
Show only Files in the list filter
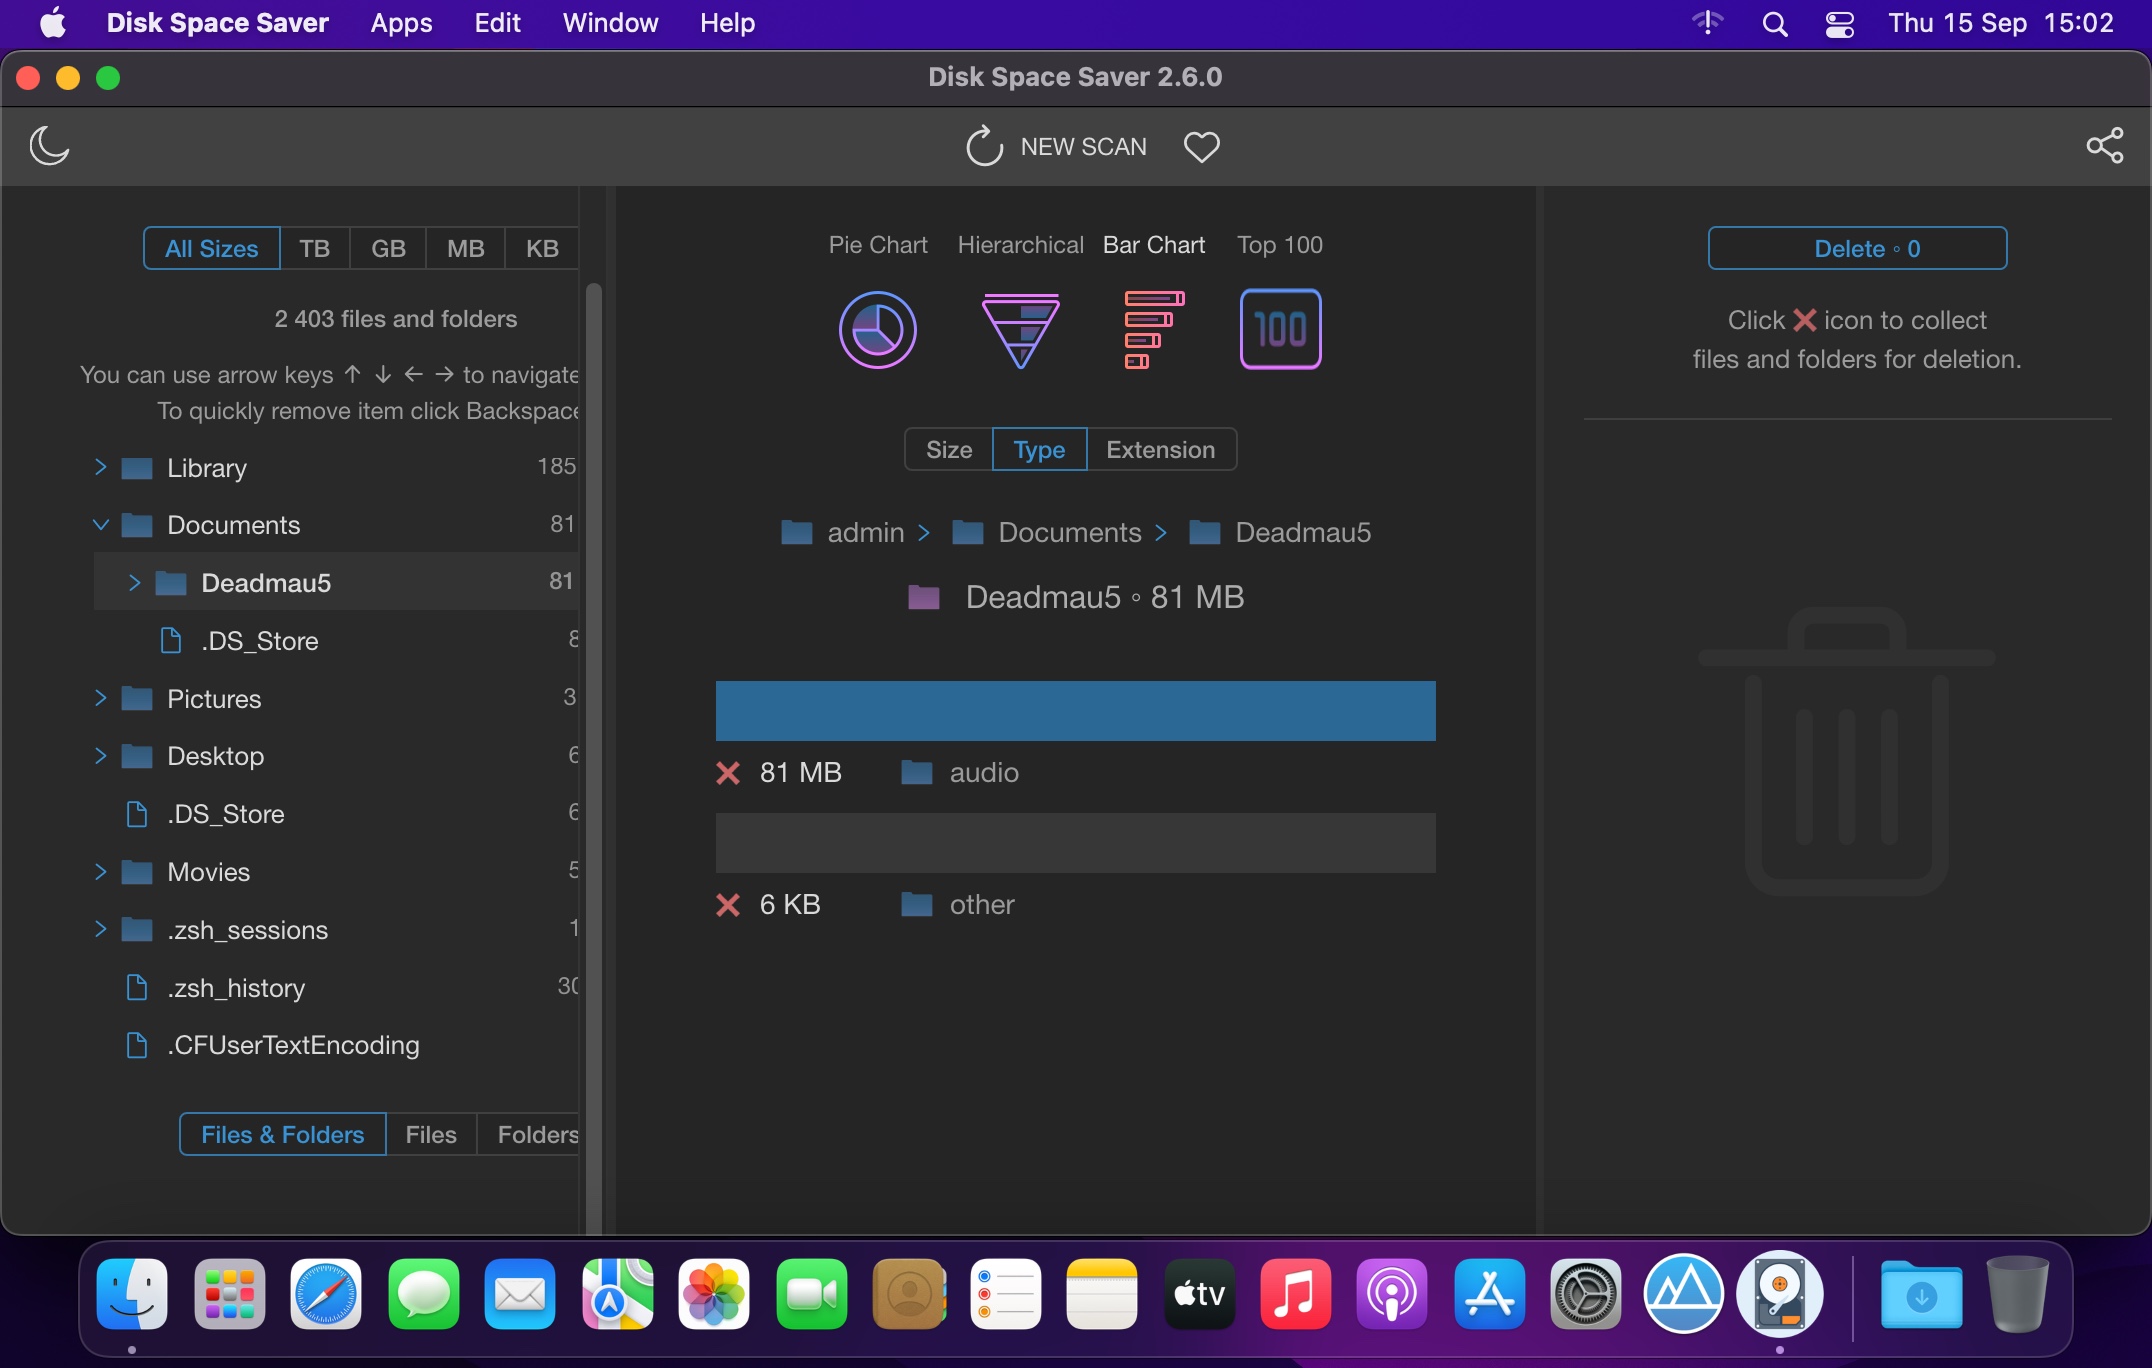(x=430, y=1135)
